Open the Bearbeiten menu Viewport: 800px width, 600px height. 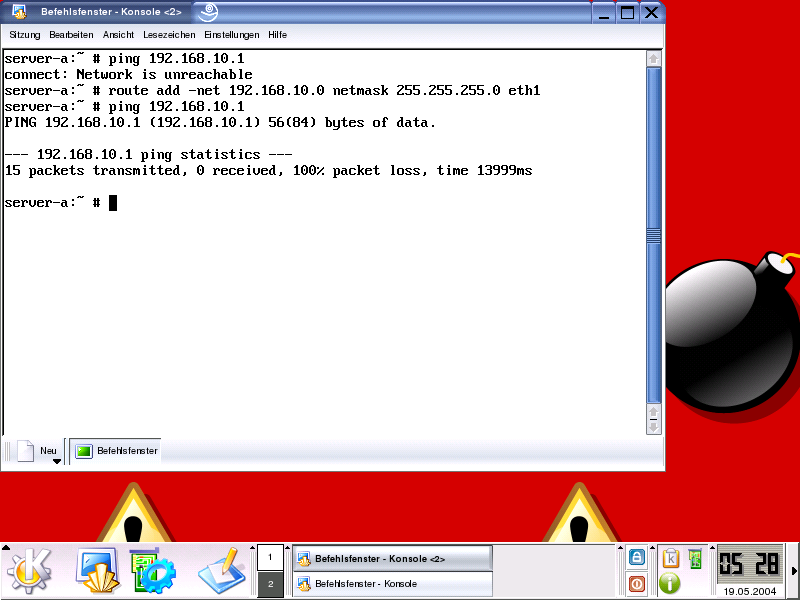pos(71,35)
